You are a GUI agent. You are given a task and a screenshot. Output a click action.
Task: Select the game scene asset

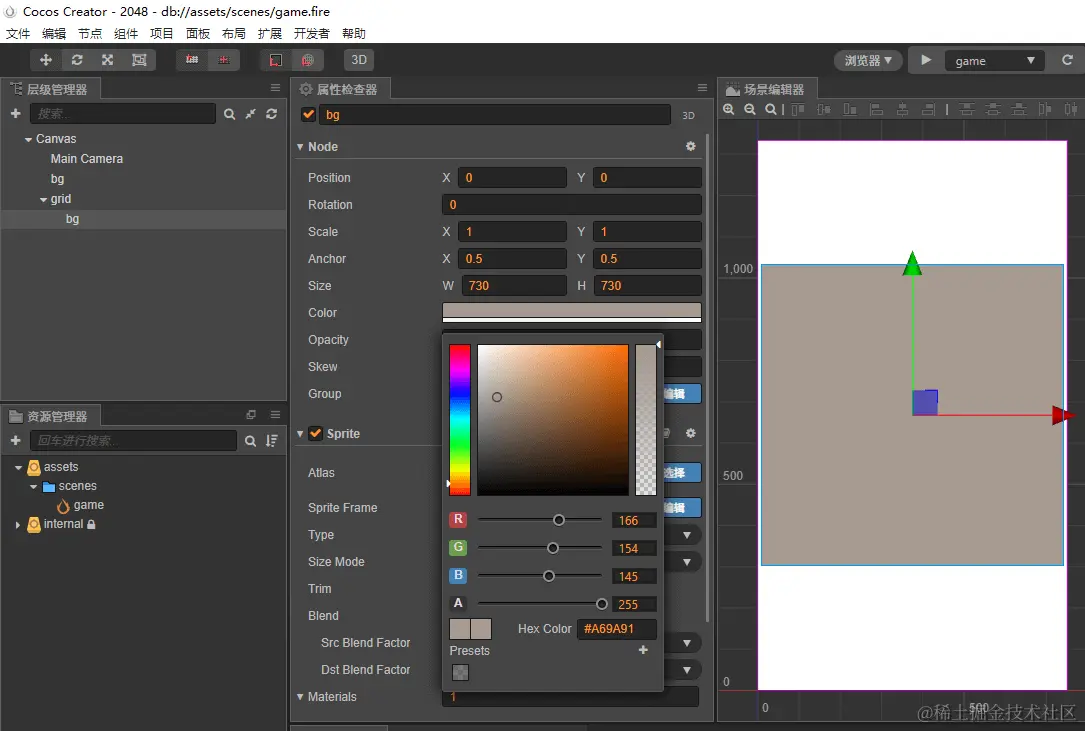(x=89, y=505)
